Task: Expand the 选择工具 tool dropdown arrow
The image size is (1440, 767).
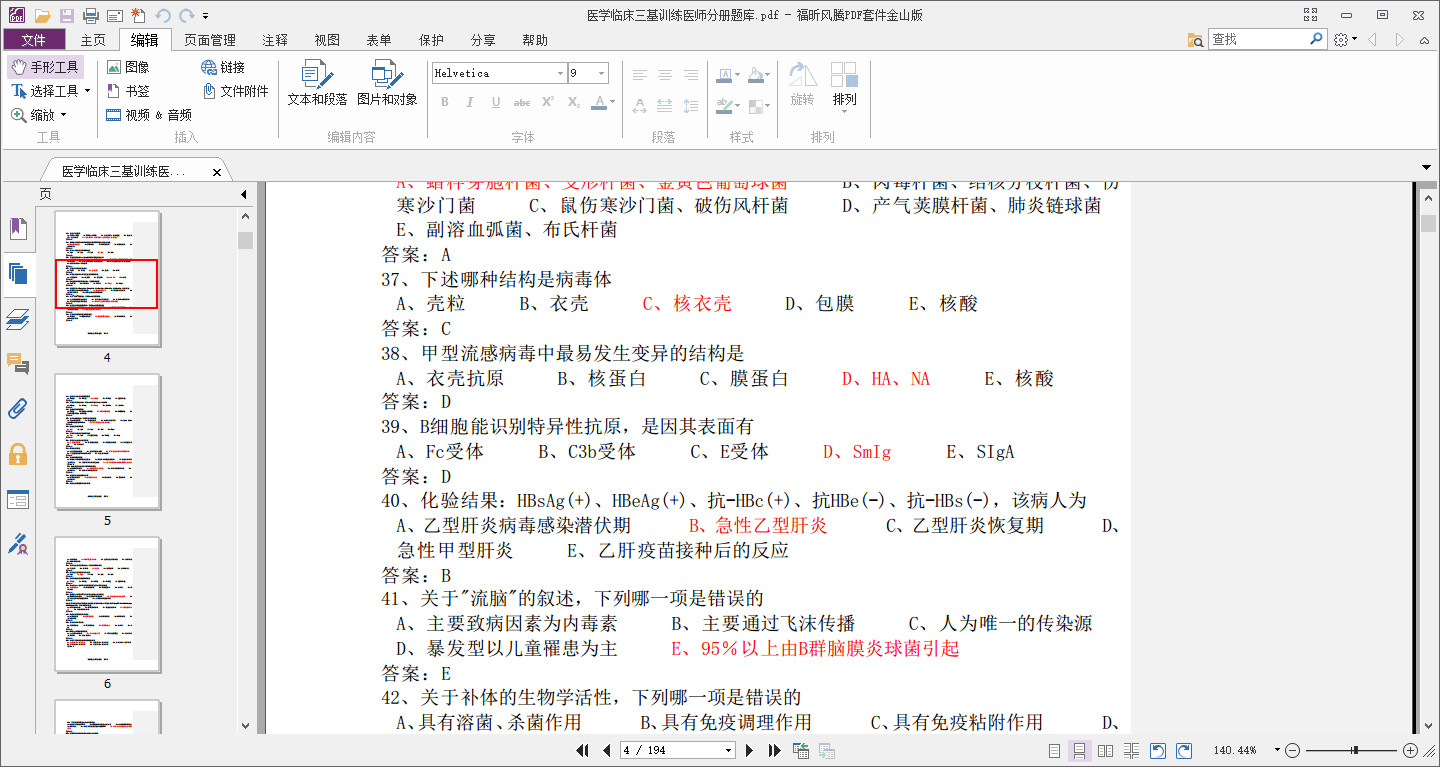Action: click(x=88, y=89)
